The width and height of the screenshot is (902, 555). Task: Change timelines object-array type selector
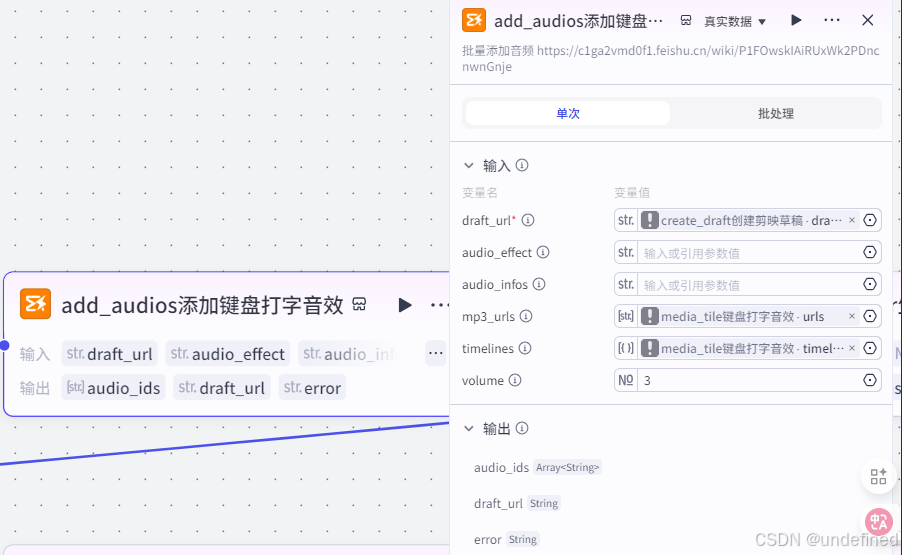(626, 348)
